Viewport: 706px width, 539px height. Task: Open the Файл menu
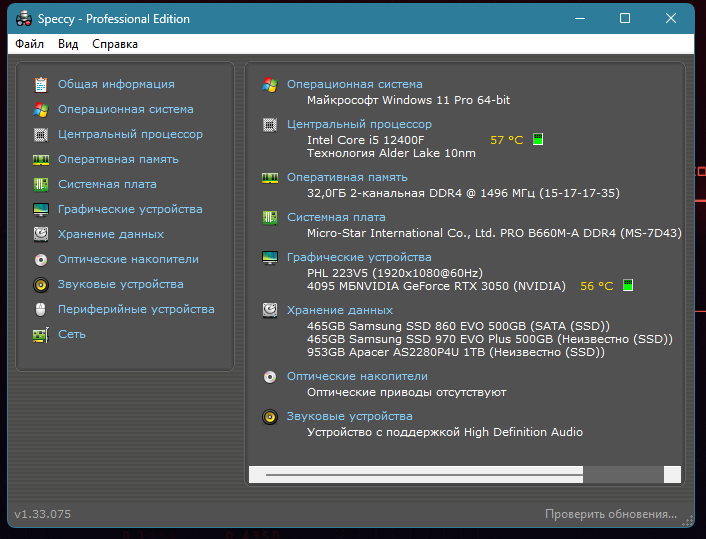pos(30,44)
